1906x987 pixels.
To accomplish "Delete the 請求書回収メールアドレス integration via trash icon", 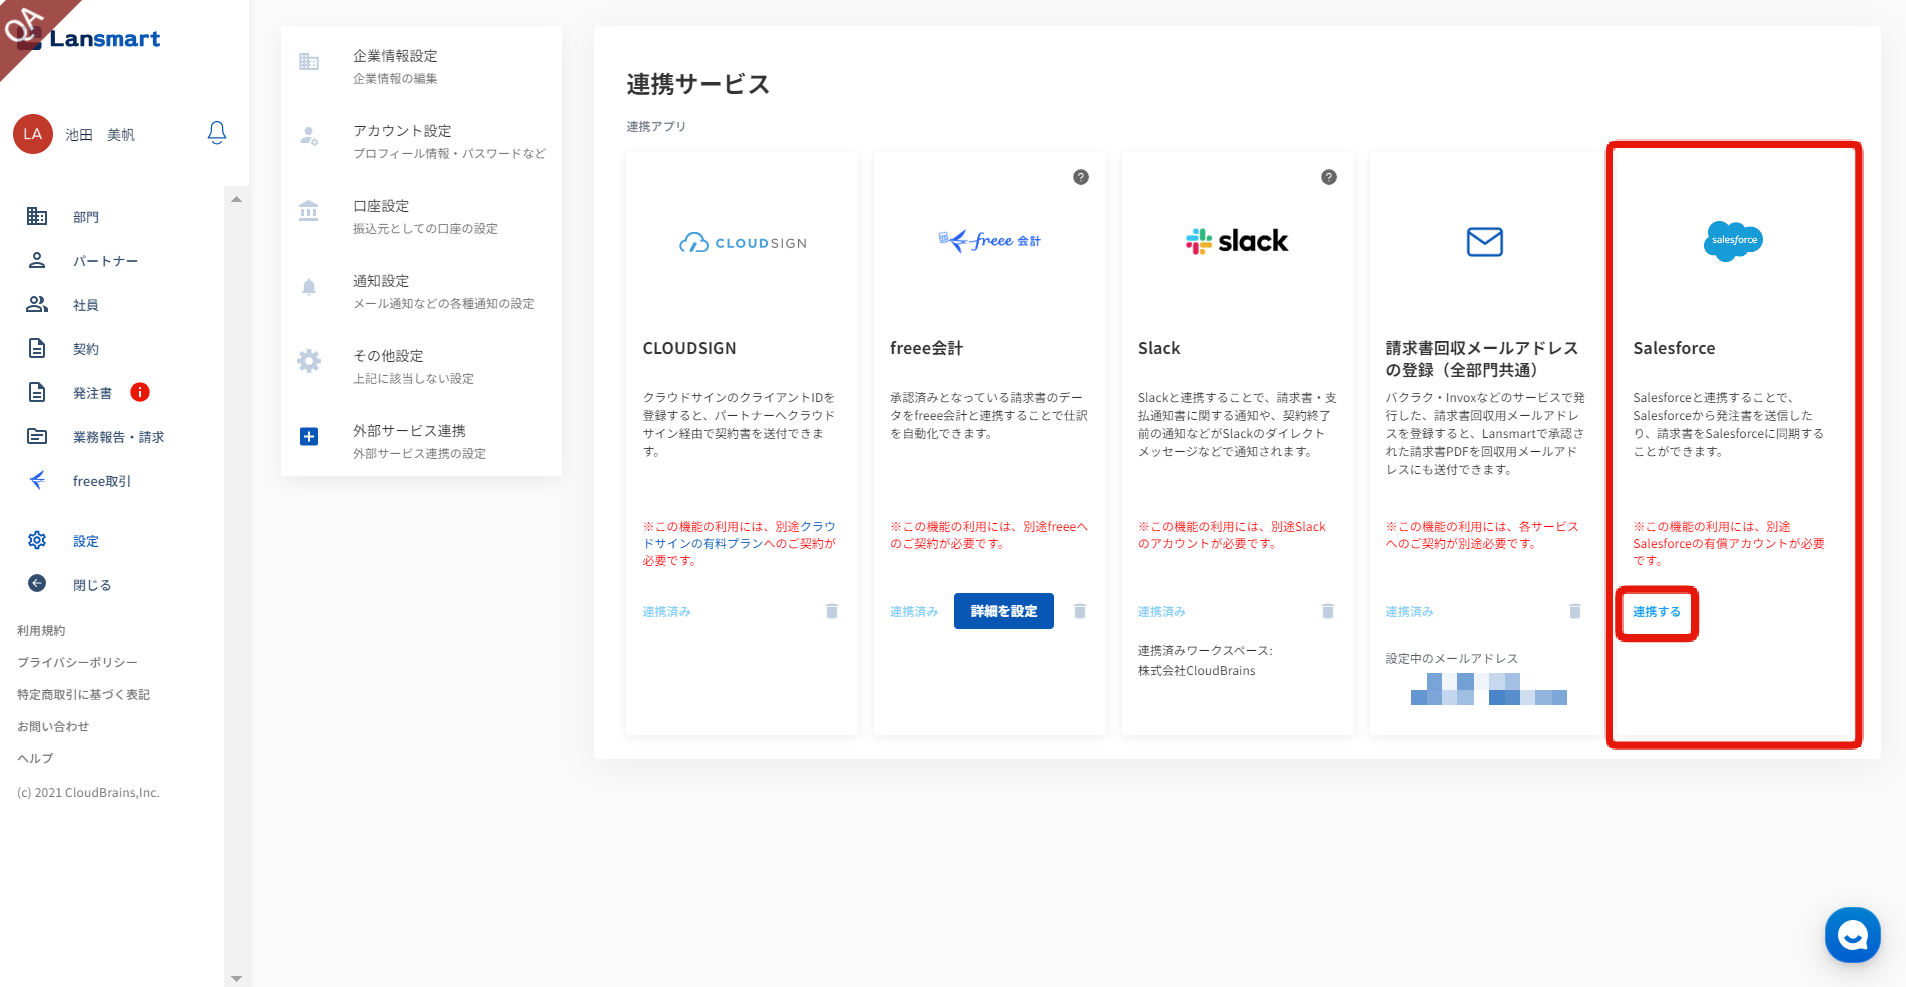I will coord(1575,611).
